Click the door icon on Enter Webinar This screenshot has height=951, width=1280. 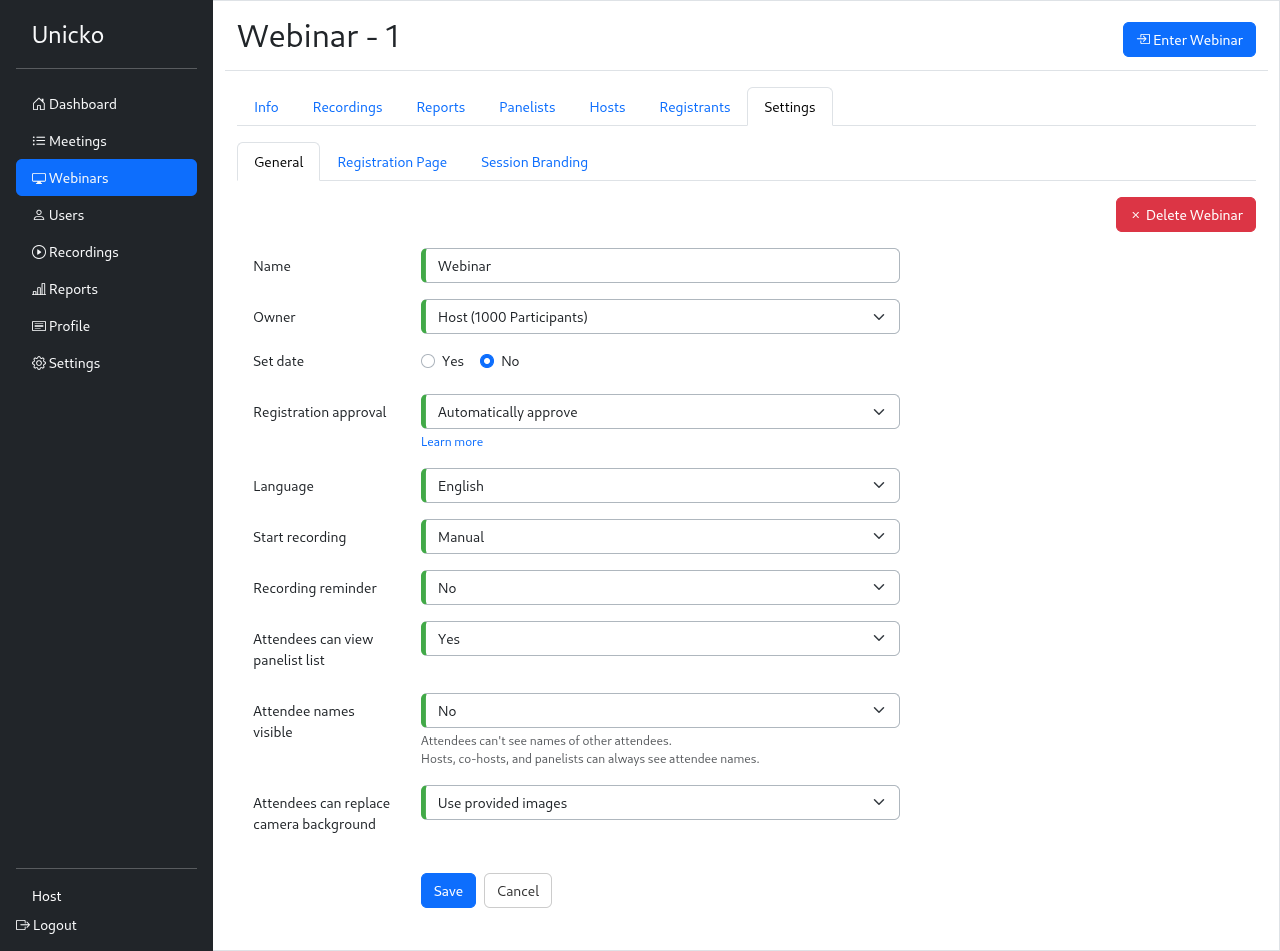tap(1143, 40)
